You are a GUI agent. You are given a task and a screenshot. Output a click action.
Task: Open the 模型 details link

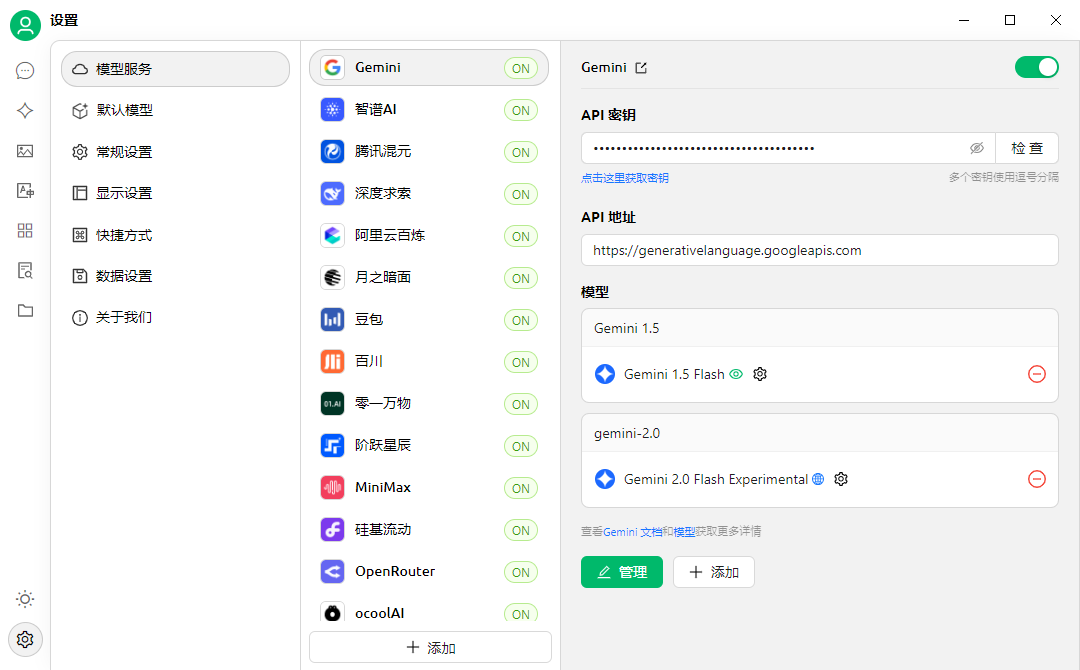[x=684, y=532]
